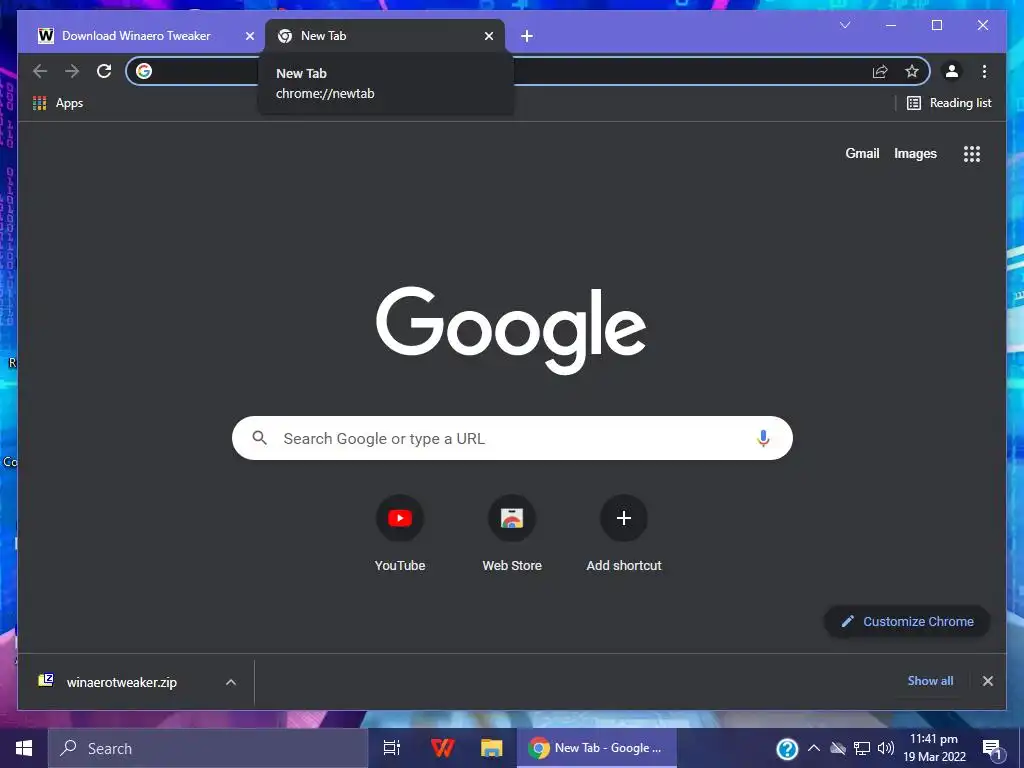The width and height of the screenshot is (1024, 768).
Task: Share this page icon in address bar
Action: pos(880,71)
